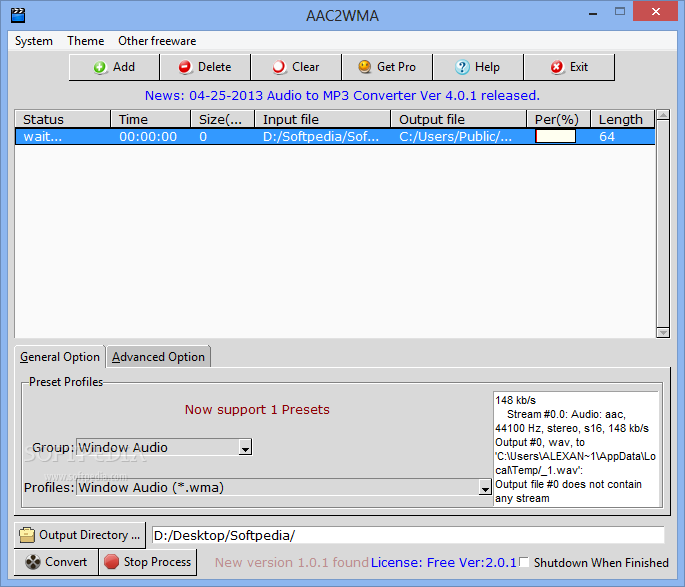The width and height of the screenshot is (685, 587).
Task: Open the Theme menu
Action: tap(86, 41)
